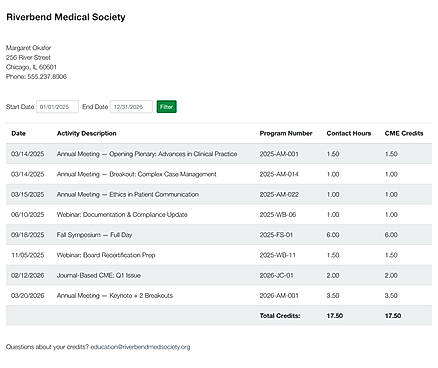This screenshot has height=368, width=438.
Task: Select the Fall Symposium — Full Day description
Action: click(x=94, y=235)
